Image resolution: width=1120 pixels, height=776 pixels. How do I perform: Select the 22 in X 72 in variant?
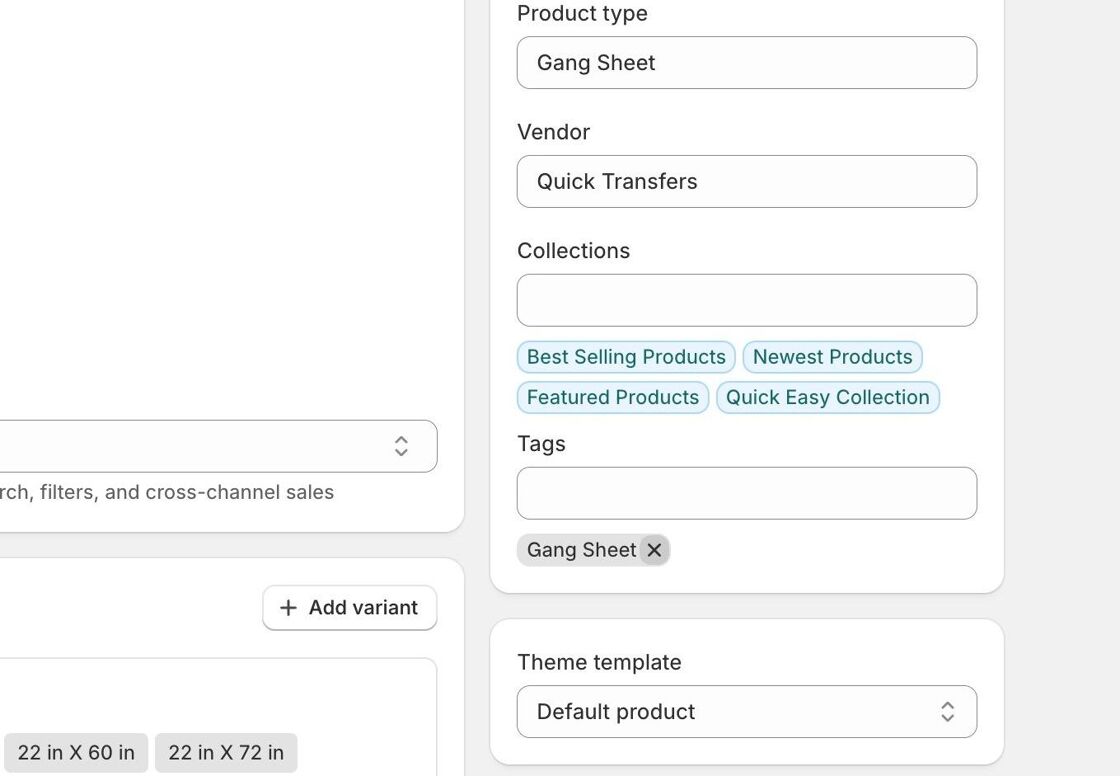coord(226,752)
